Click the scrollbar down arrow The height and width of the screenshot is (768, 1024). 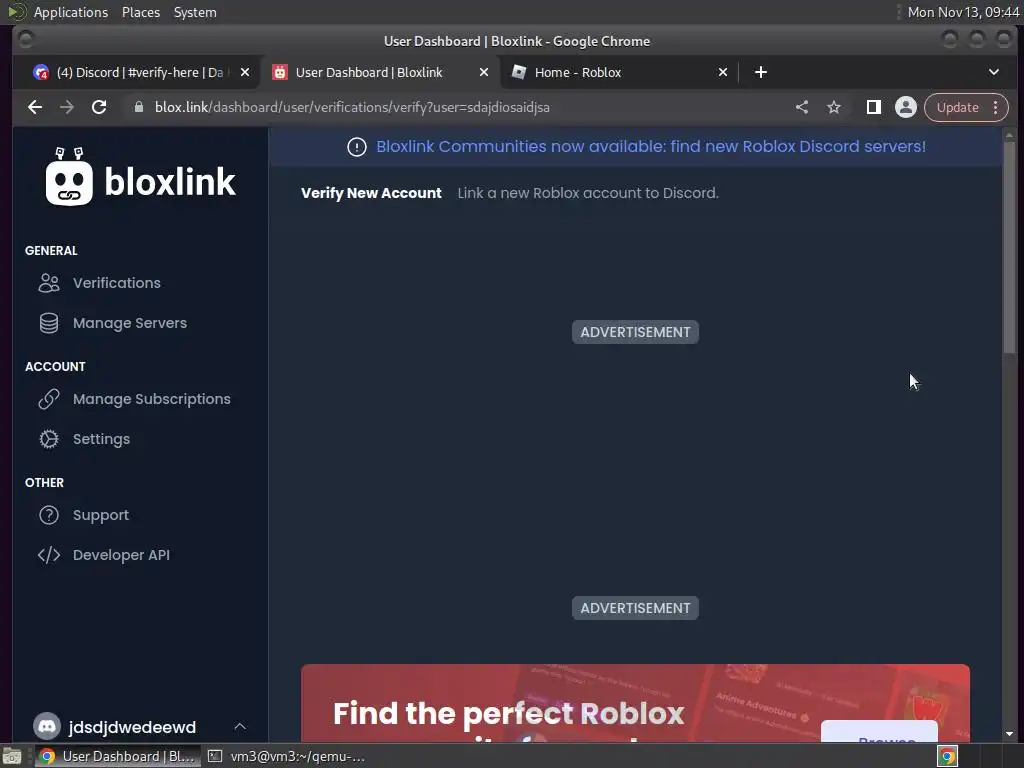coord(1010,734)
